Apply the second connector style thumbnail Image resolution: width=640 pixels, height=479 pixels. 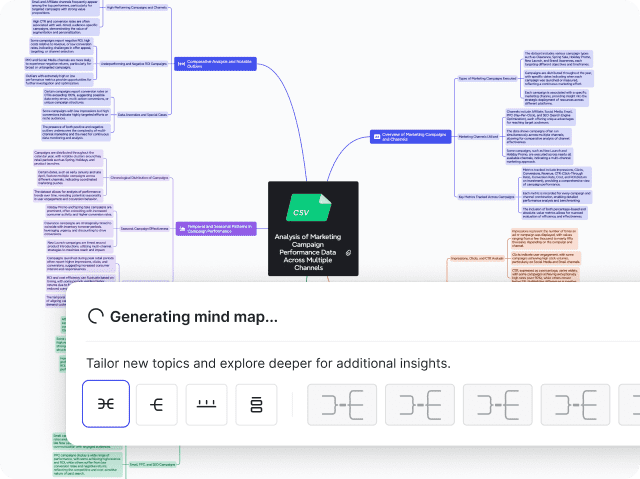coord(417,404)
